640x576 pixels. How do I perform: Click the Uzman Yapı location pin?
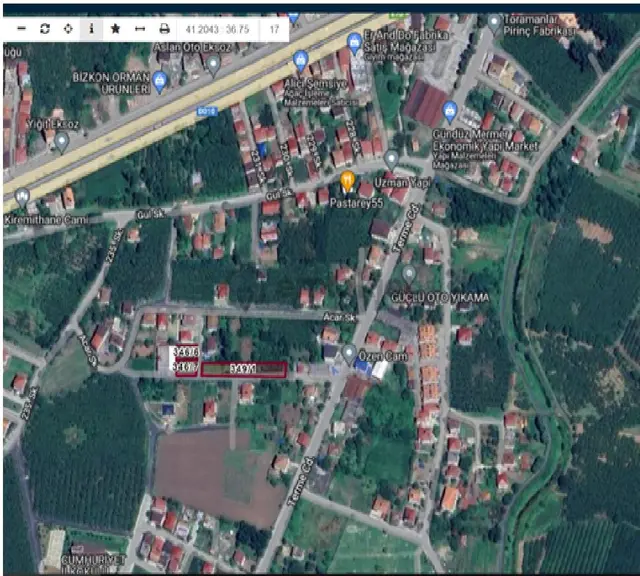391,160
